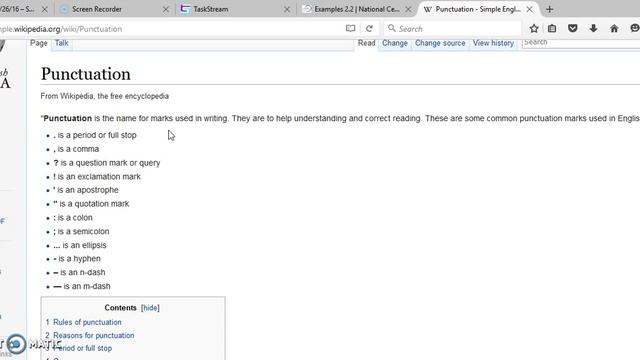Open the Change edit tab
The width and height of the screenshot is (640, 360).
[395, 43]
